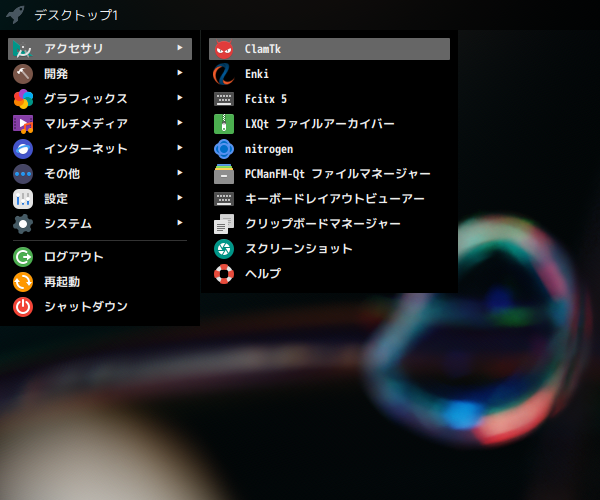Viewport: 600px width, 500px height.
Task: Click the キーボードレイアウトビューアー keyboard icon
Action: tap(224, 199)
